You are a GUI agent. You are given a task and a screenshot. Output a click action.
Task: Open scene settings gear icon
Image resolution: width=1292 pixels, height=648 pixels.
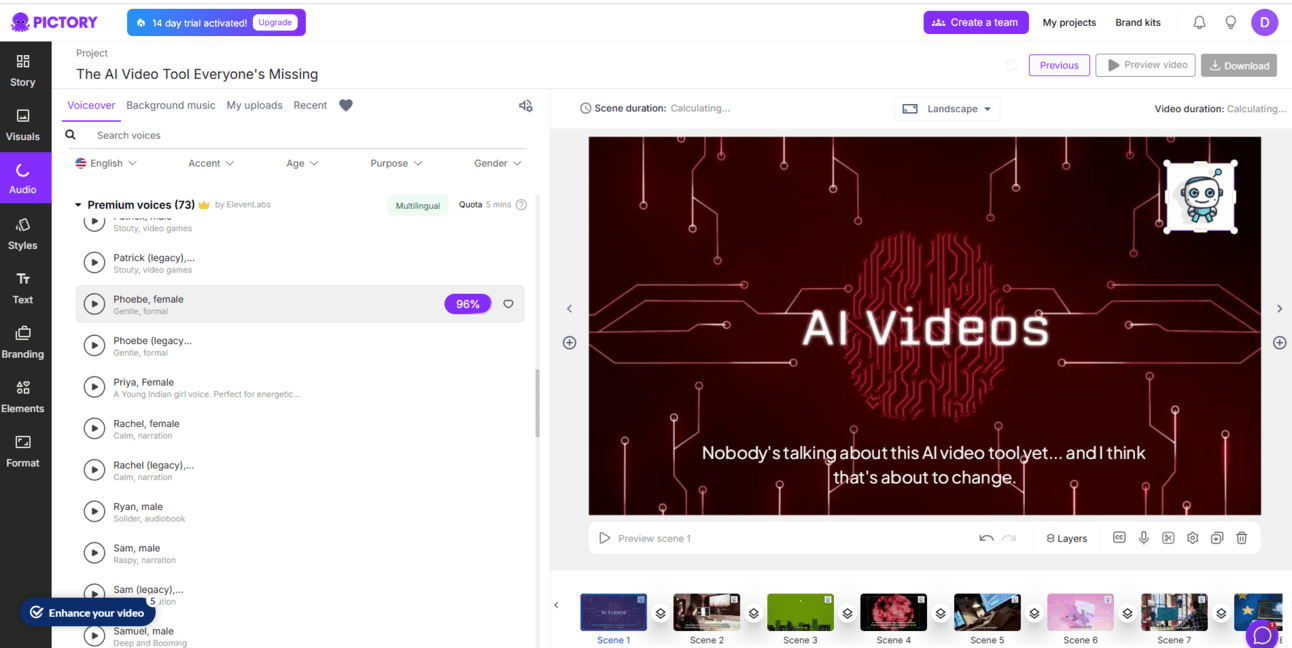click(1193, 538)
